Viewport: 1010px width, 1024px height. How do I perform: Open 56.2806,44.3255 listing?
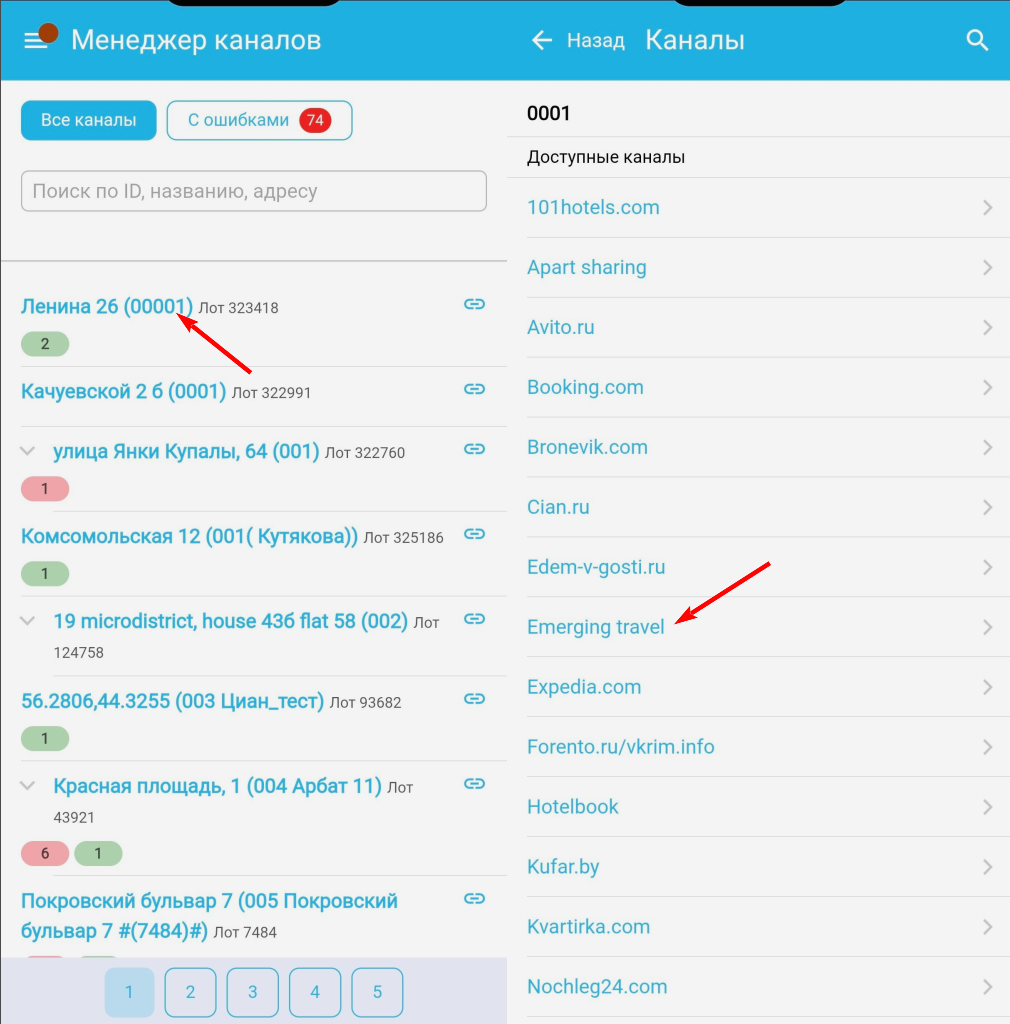(x=172, y=701)
